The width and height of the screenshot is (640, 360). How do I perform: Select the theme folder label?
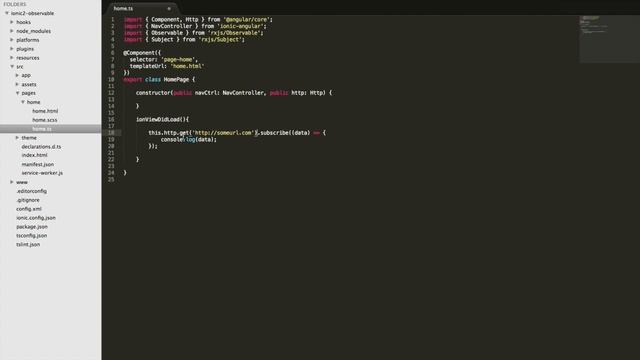tap(29, 138)
